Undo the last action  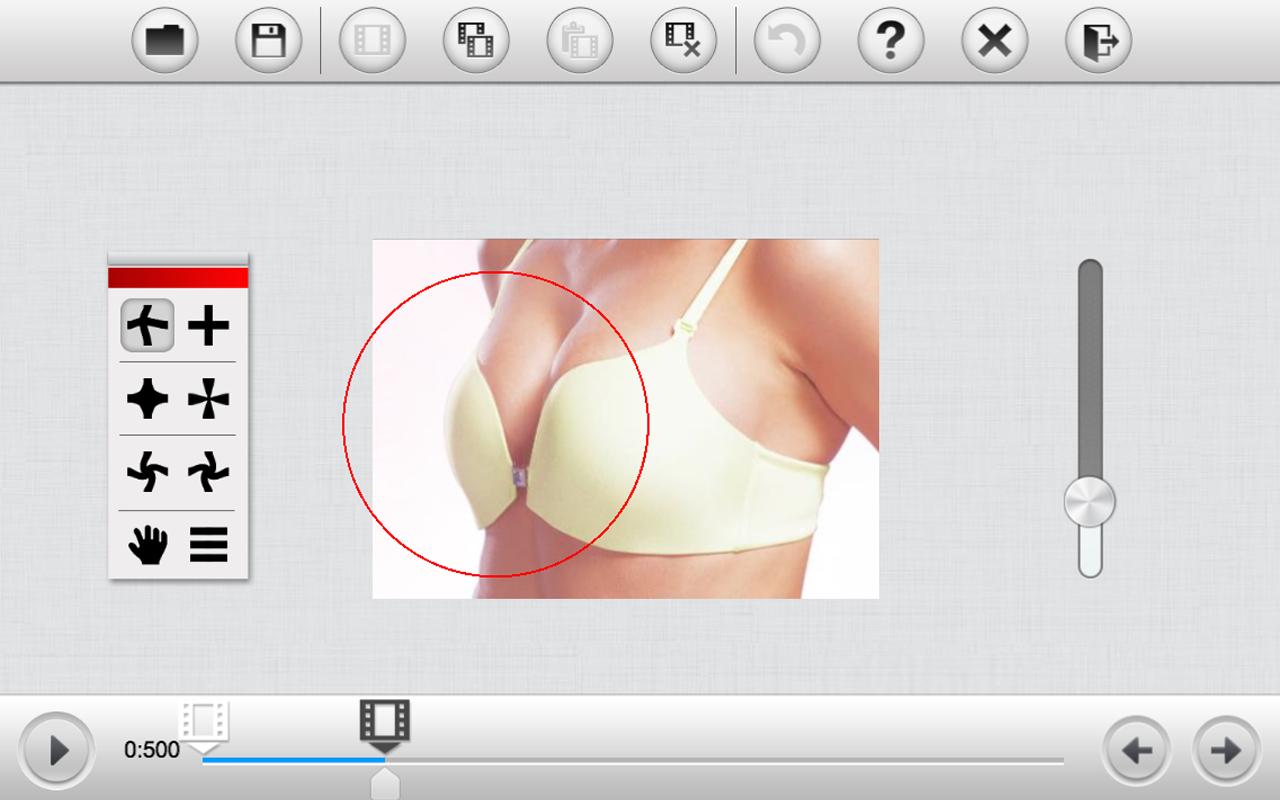[787, 41]
